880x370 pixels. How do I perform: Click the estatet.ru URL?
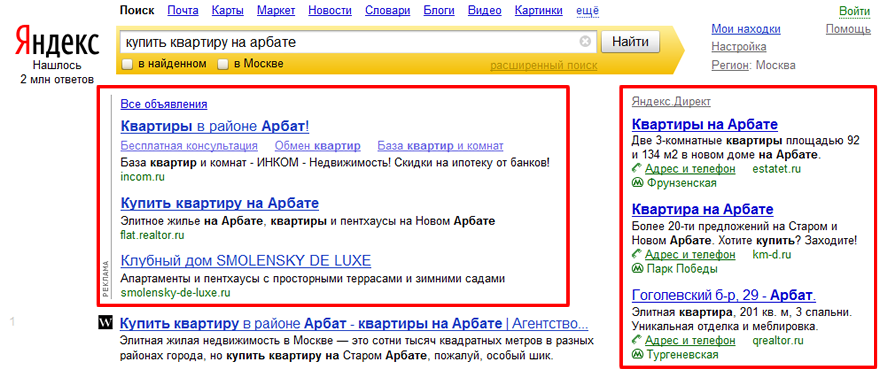776,168
